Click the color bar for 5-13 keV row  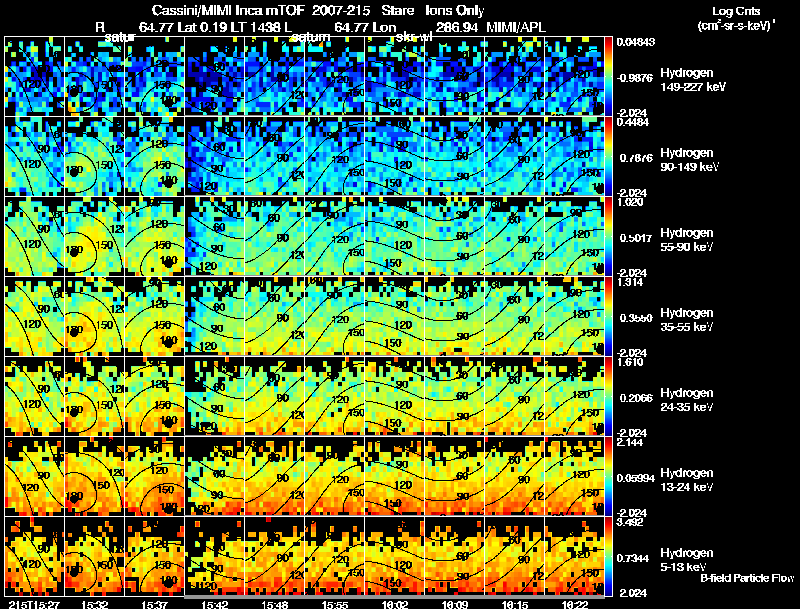[608, 556]
